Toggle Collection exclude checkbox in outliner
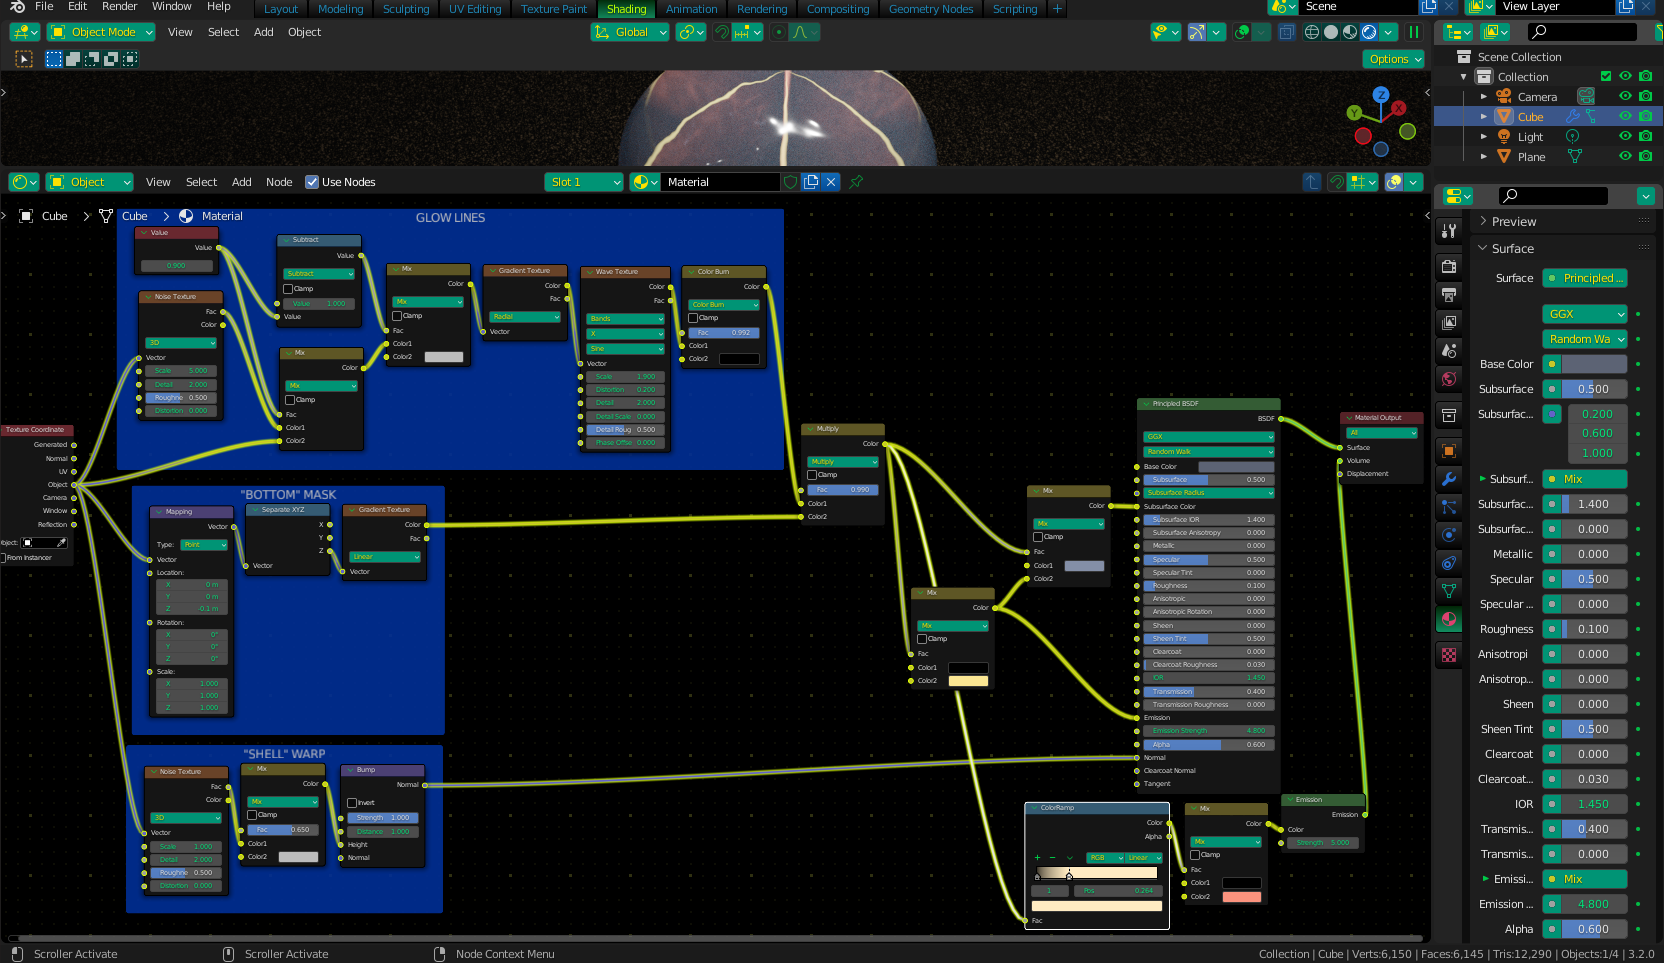 1606,77
